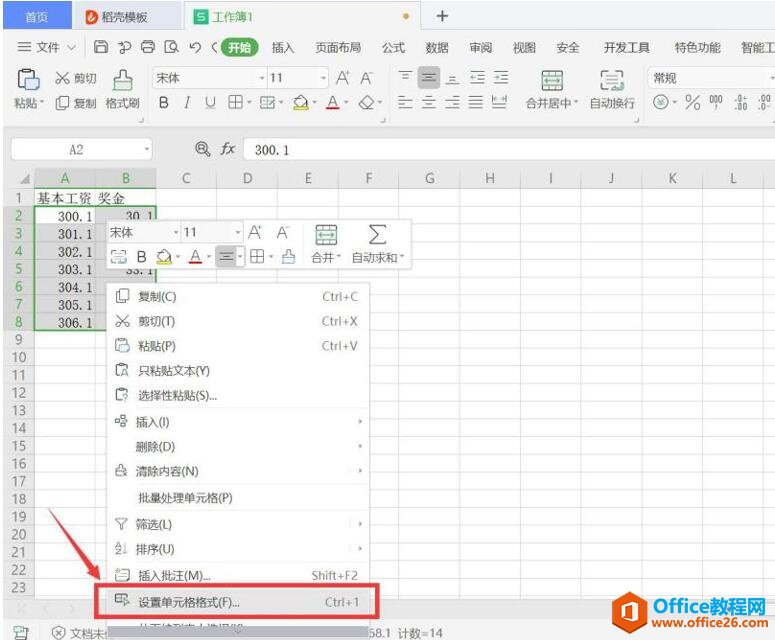Add a new document tab with plus
This screenshot has height=640, width=775.
442,16
